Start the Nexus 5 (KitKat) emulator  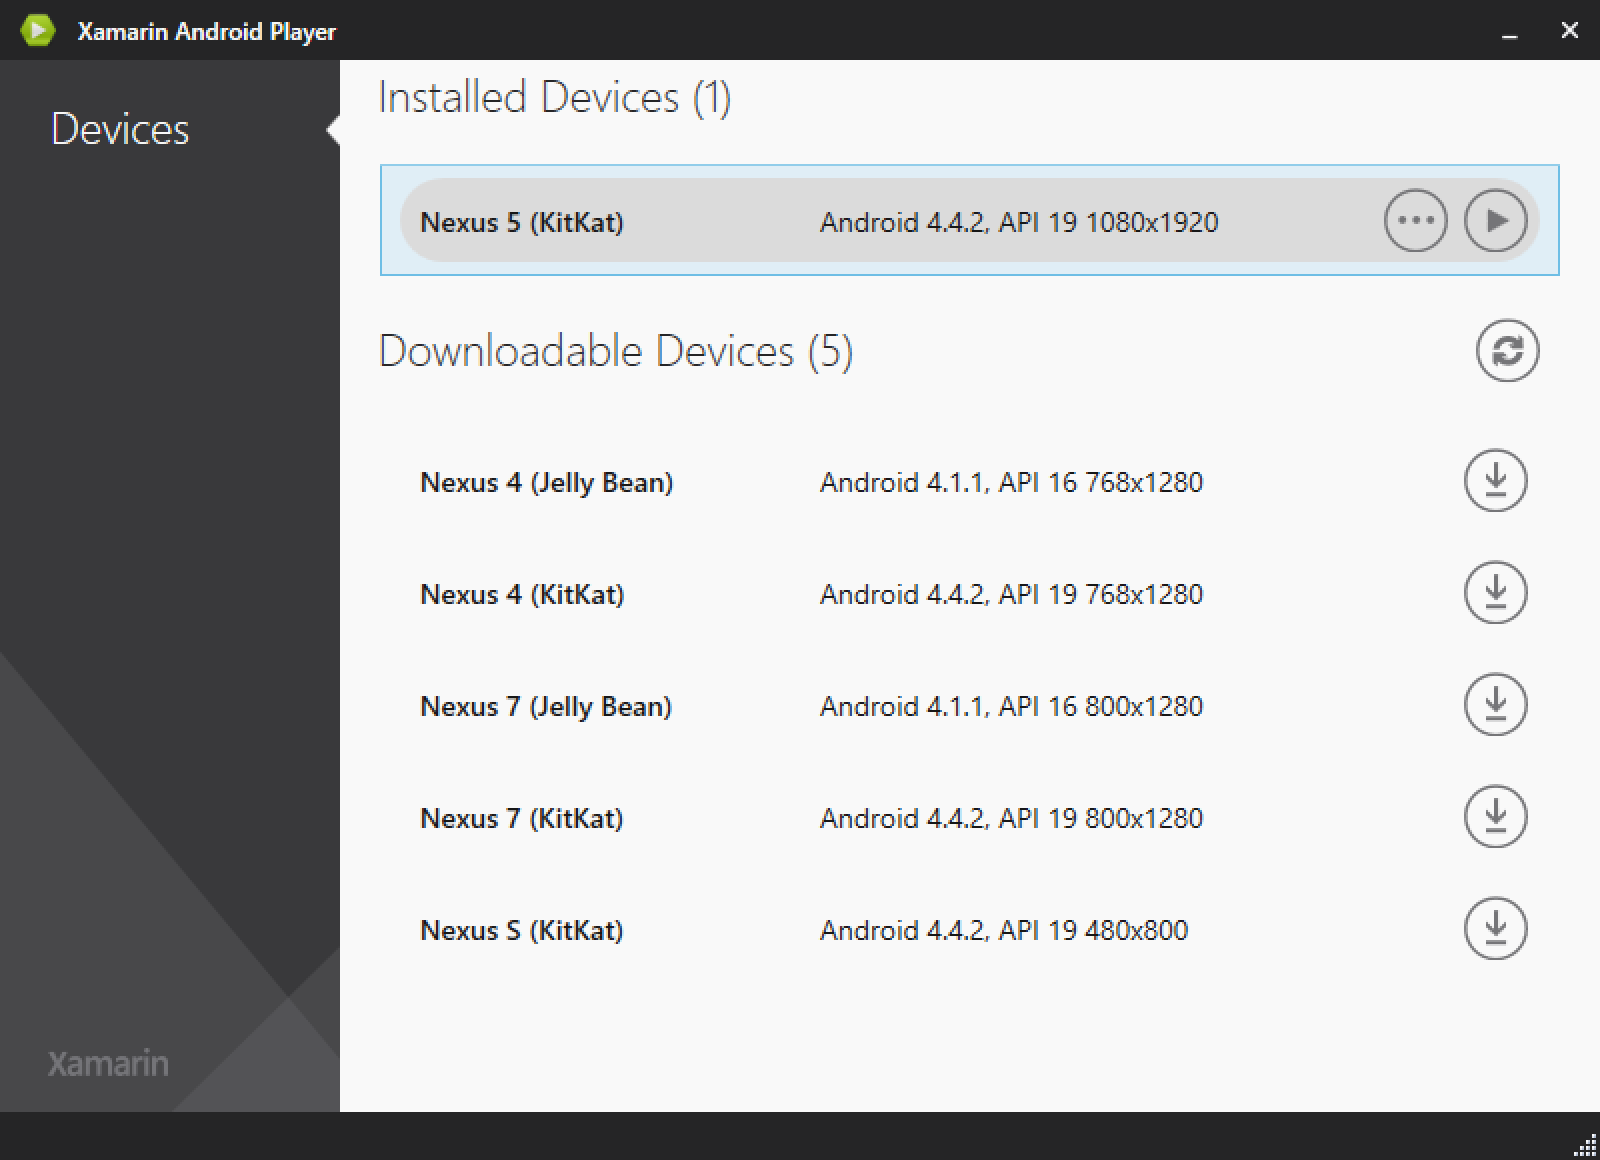[x=1495, y=220]
